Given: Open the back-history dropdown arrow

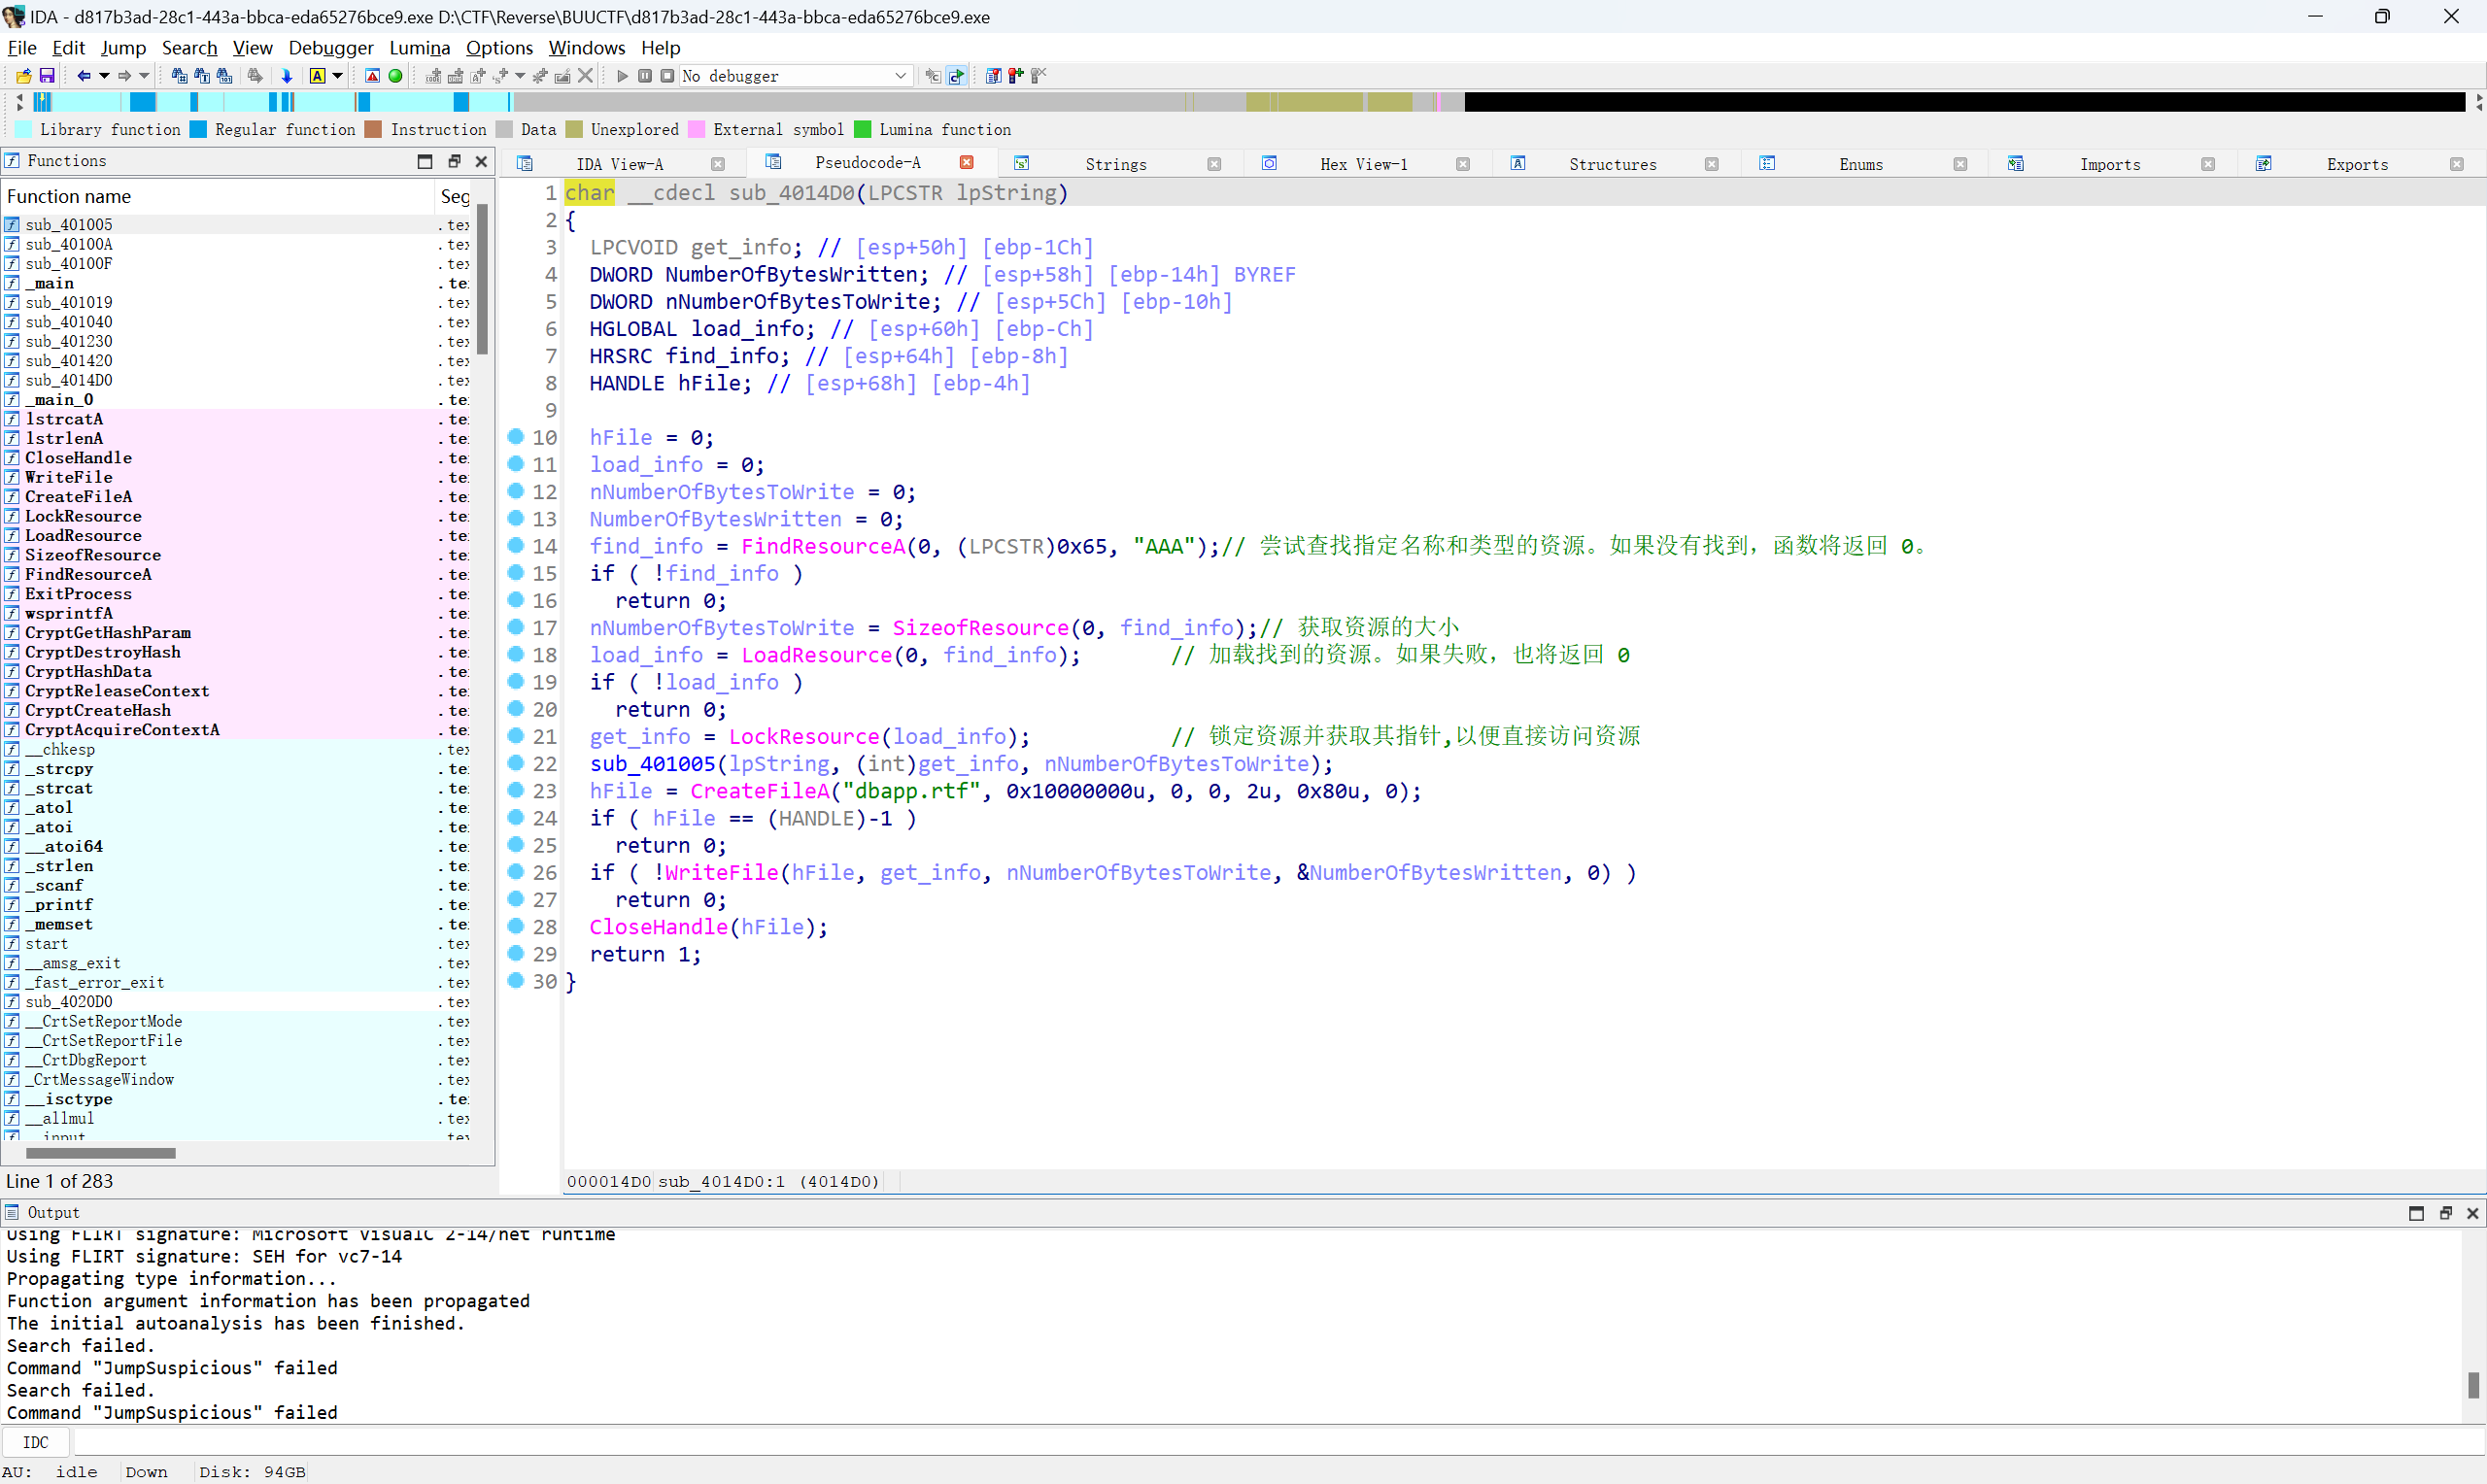Looking at the screenshot, I should pos(103,76).
